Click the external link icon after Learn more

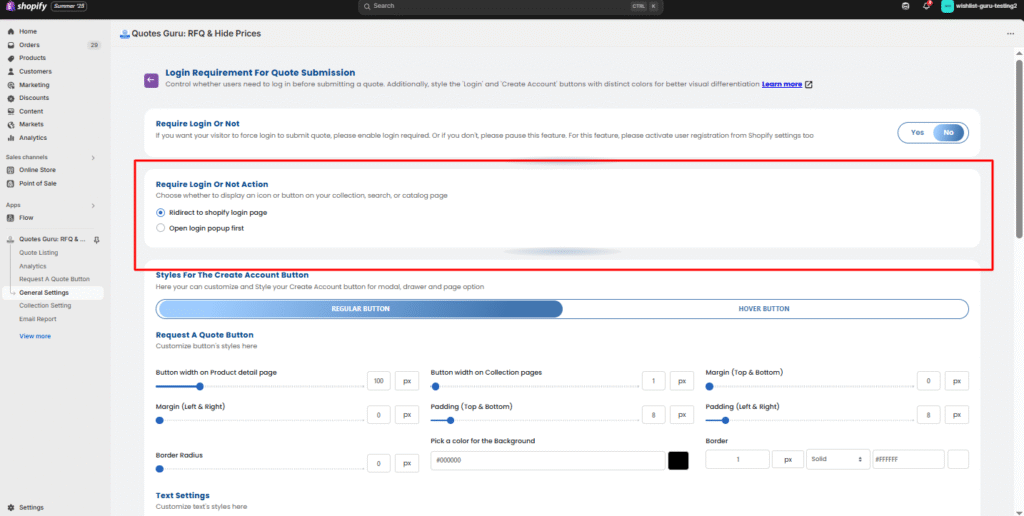pyautogui.click(x=809, y=85)
